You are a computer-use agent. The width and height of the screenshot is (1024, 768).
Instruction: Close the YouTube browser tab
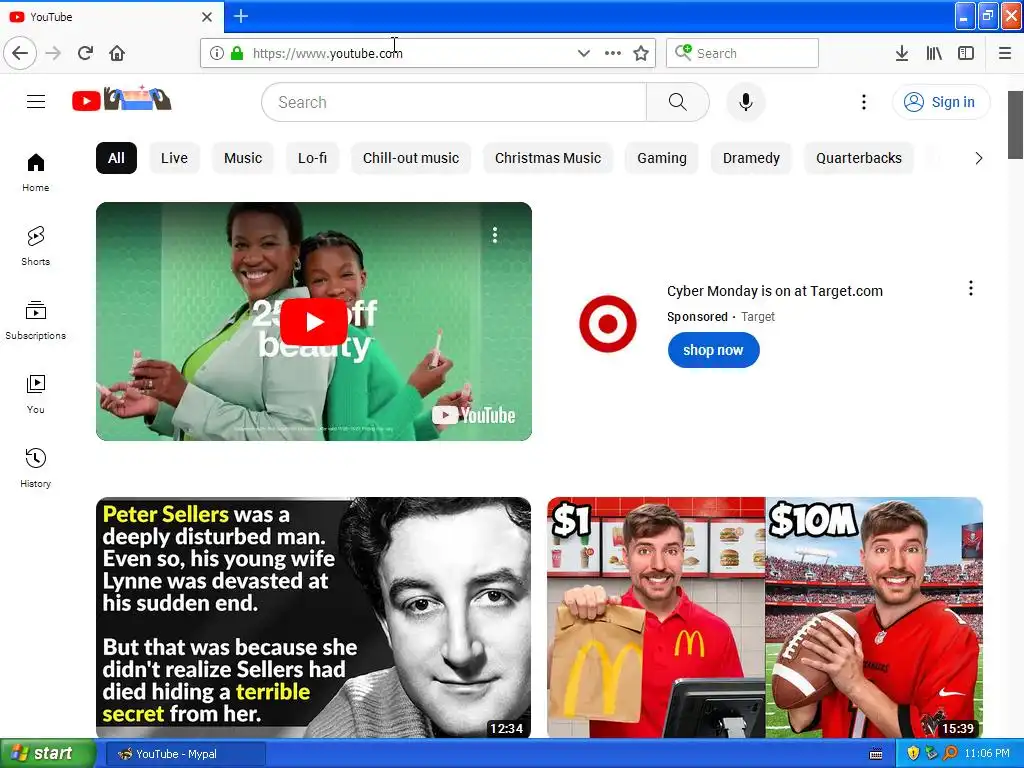207,16
